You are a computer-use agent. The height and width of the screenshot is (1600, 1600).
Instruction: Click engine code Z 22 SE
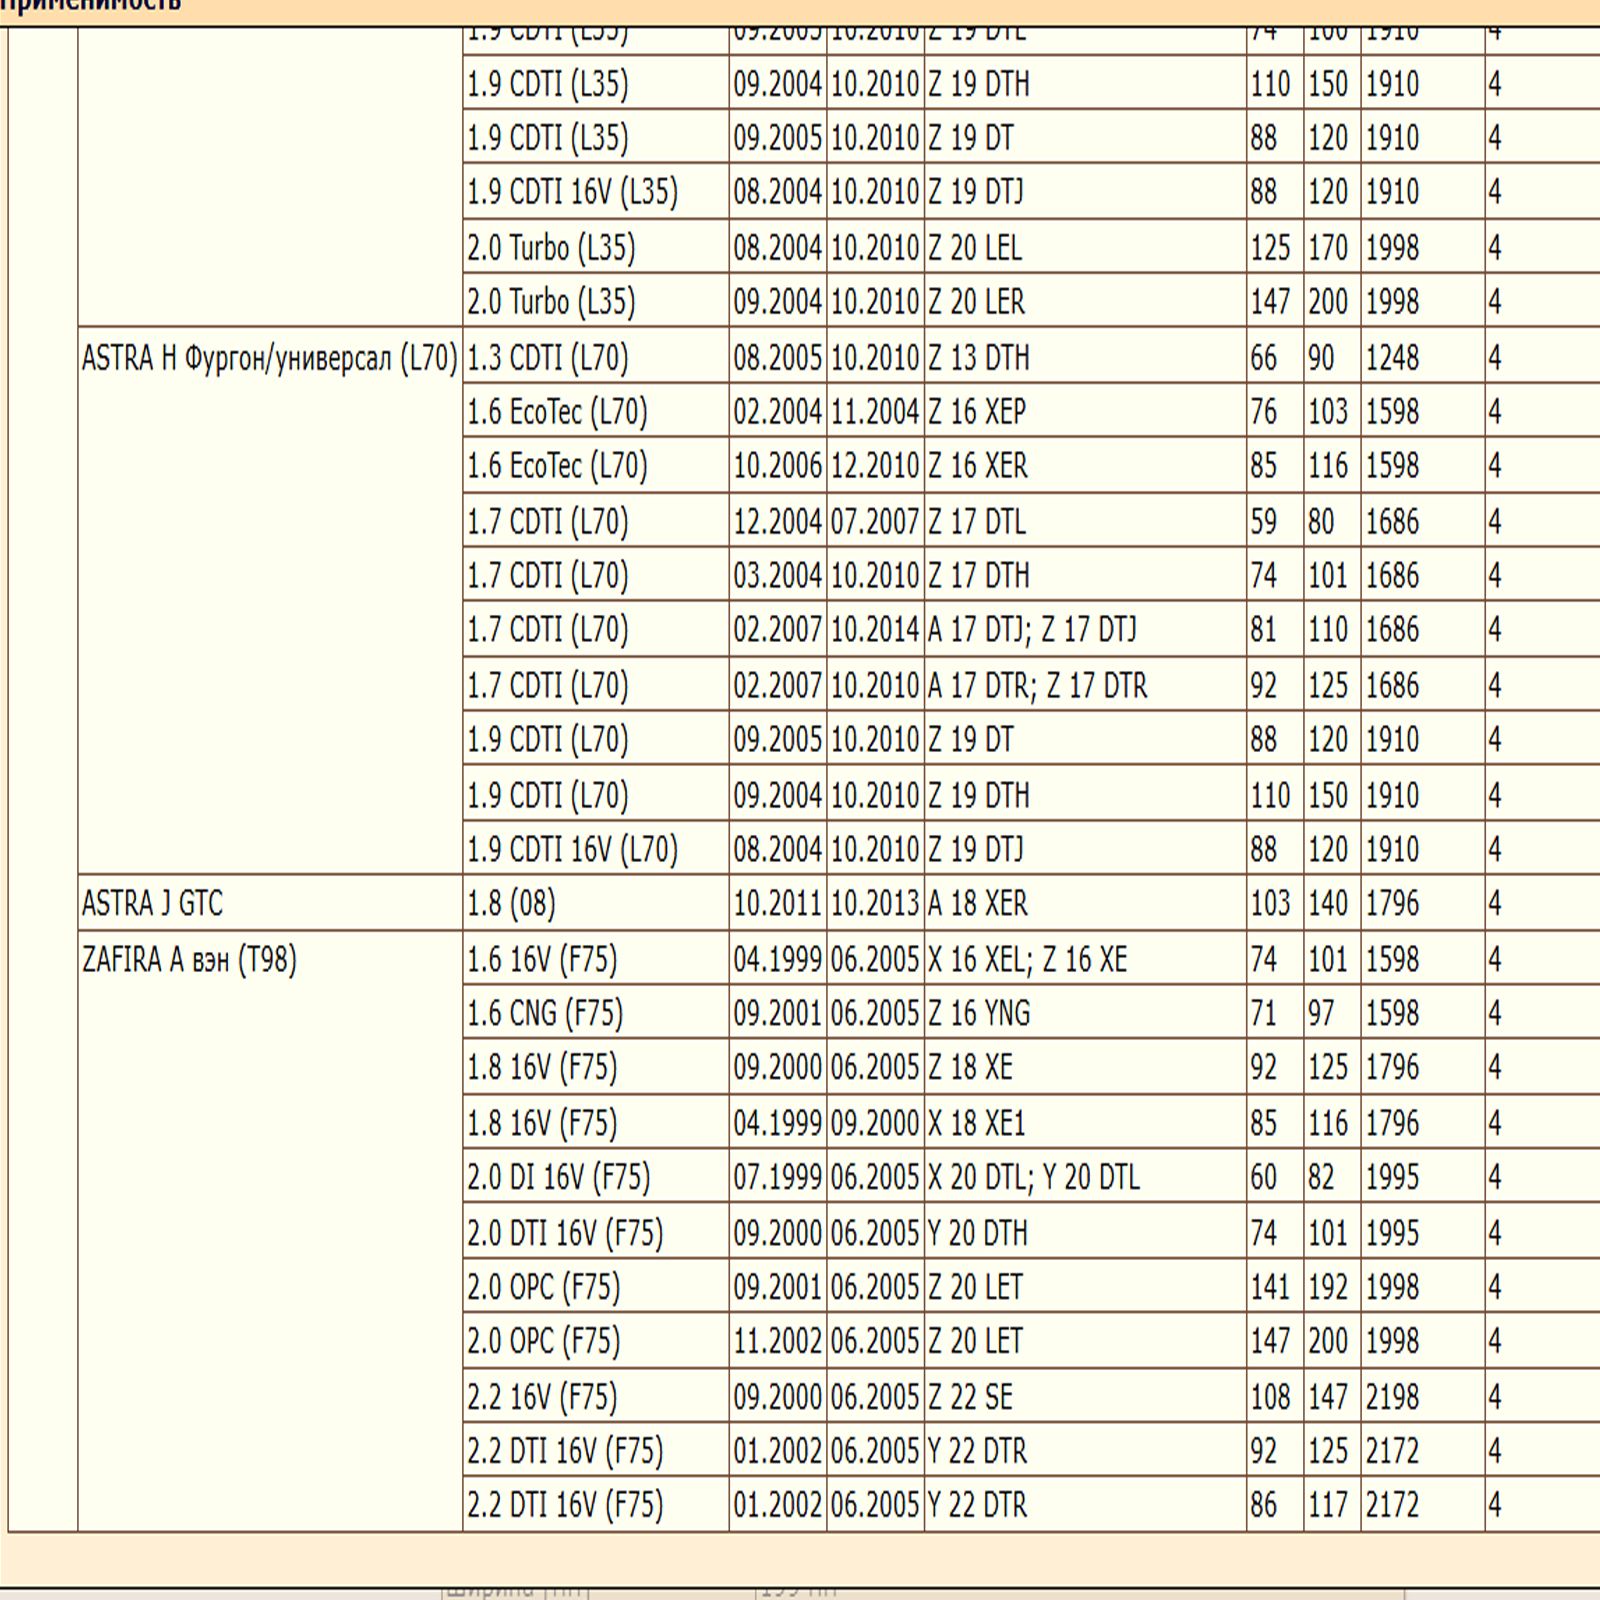[970, 1397]
